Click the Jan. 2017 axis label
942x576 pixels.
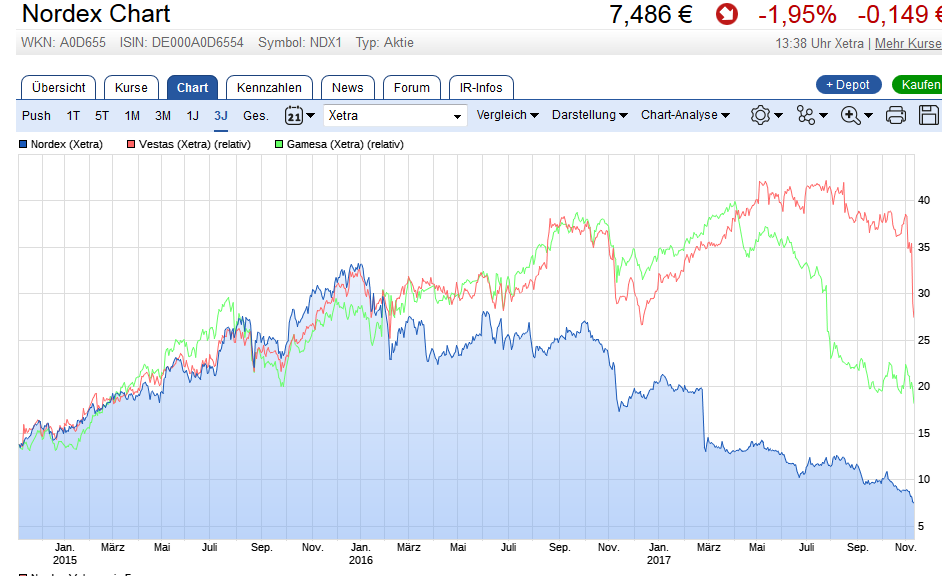pyautogui.click(x=658, y=554)
